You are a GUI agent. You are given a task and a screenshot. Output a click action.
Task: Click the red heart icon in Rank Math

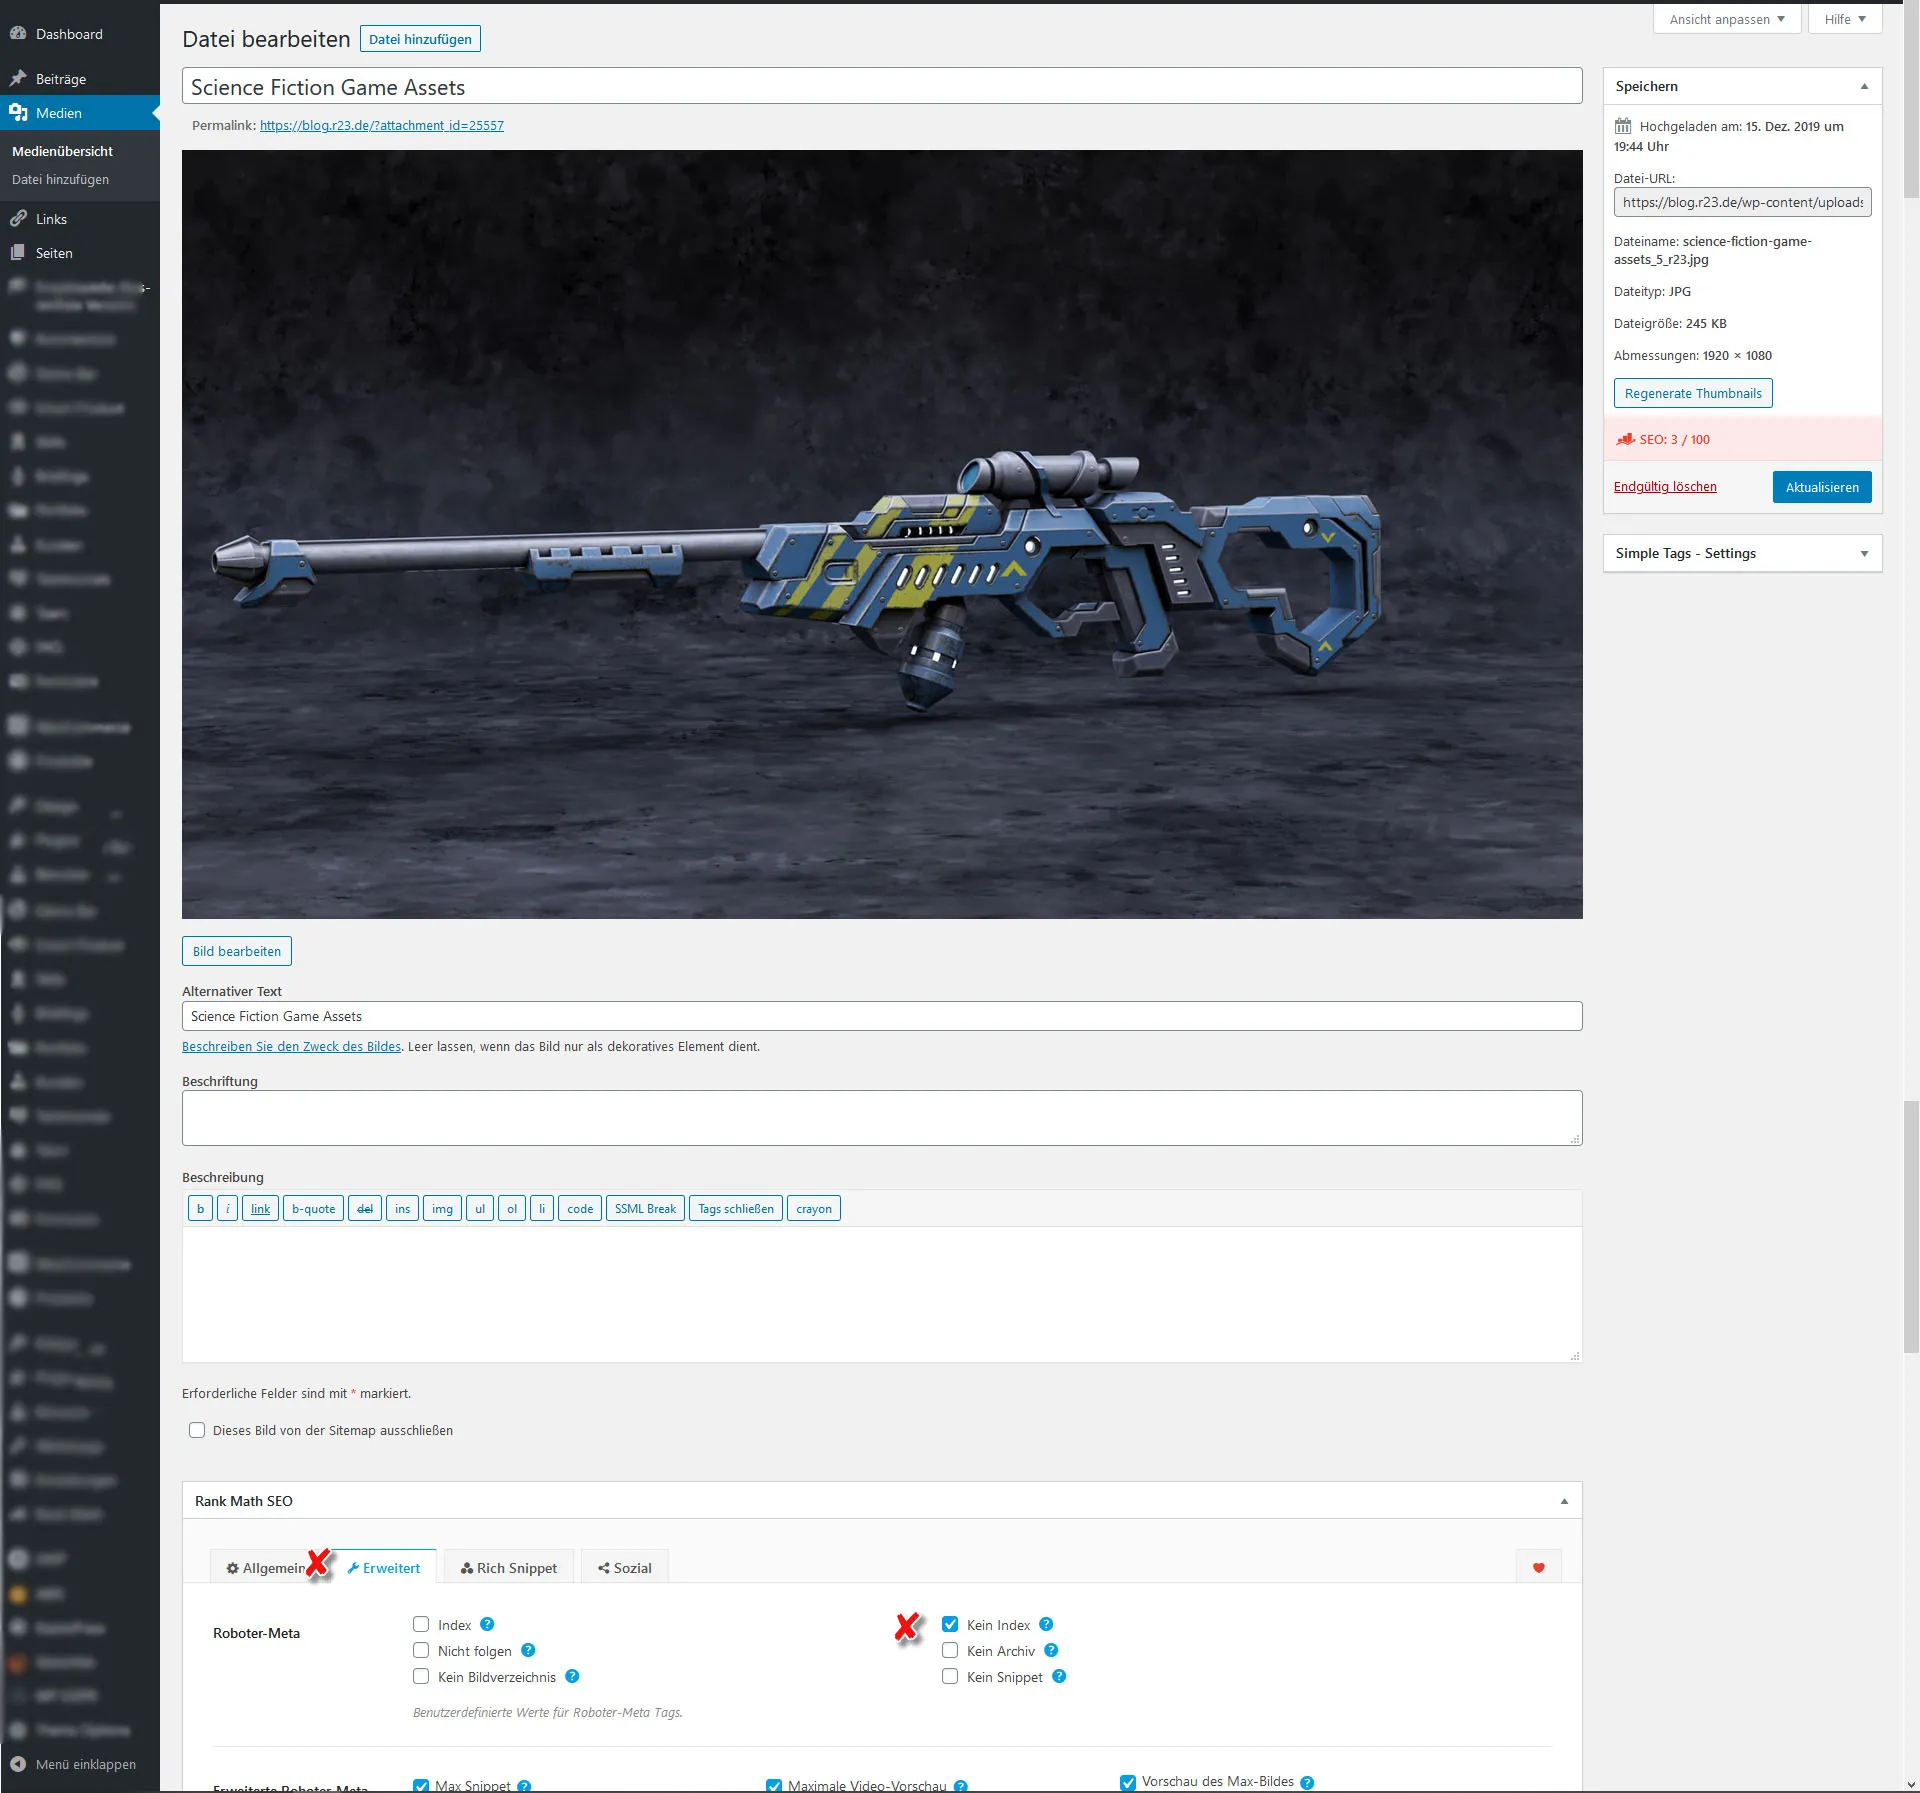pos(1538,1567)
